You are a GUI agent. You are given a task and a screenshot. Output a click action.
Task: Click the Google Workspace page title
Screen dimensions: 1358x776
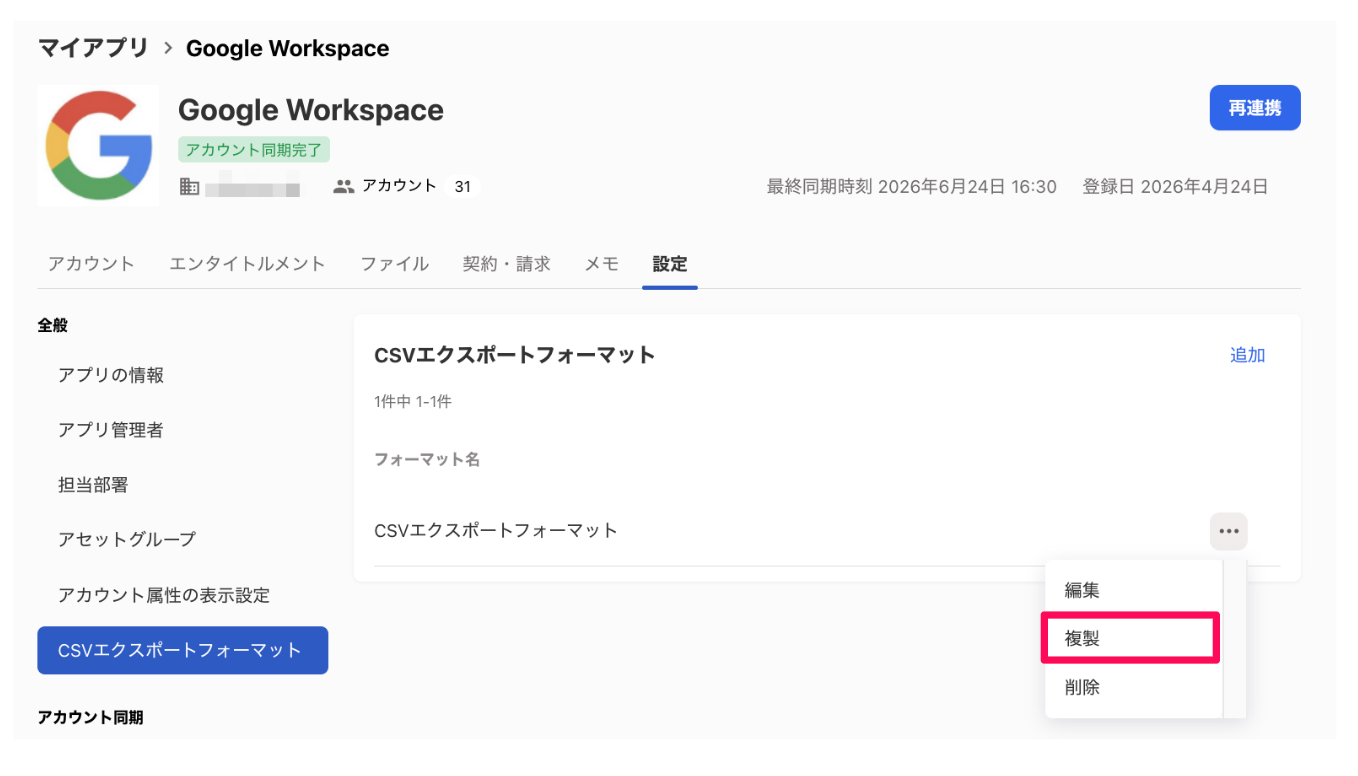pyautogui.click(x=311, y=110)
